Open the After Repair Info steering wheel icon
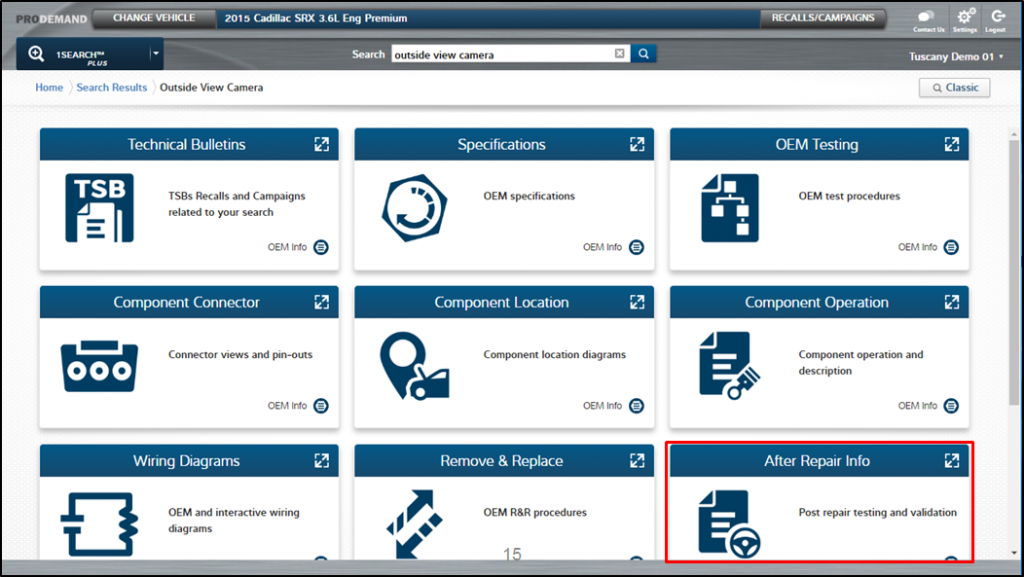The width and height of the screenshot is (1024, 577). tap(729, 524)
